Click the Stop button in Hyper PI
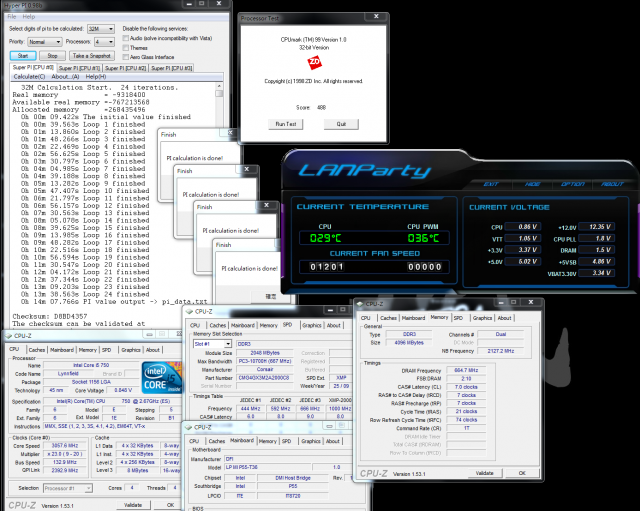The width and height of the screenshot is (640, 511). tap(52, 56)
